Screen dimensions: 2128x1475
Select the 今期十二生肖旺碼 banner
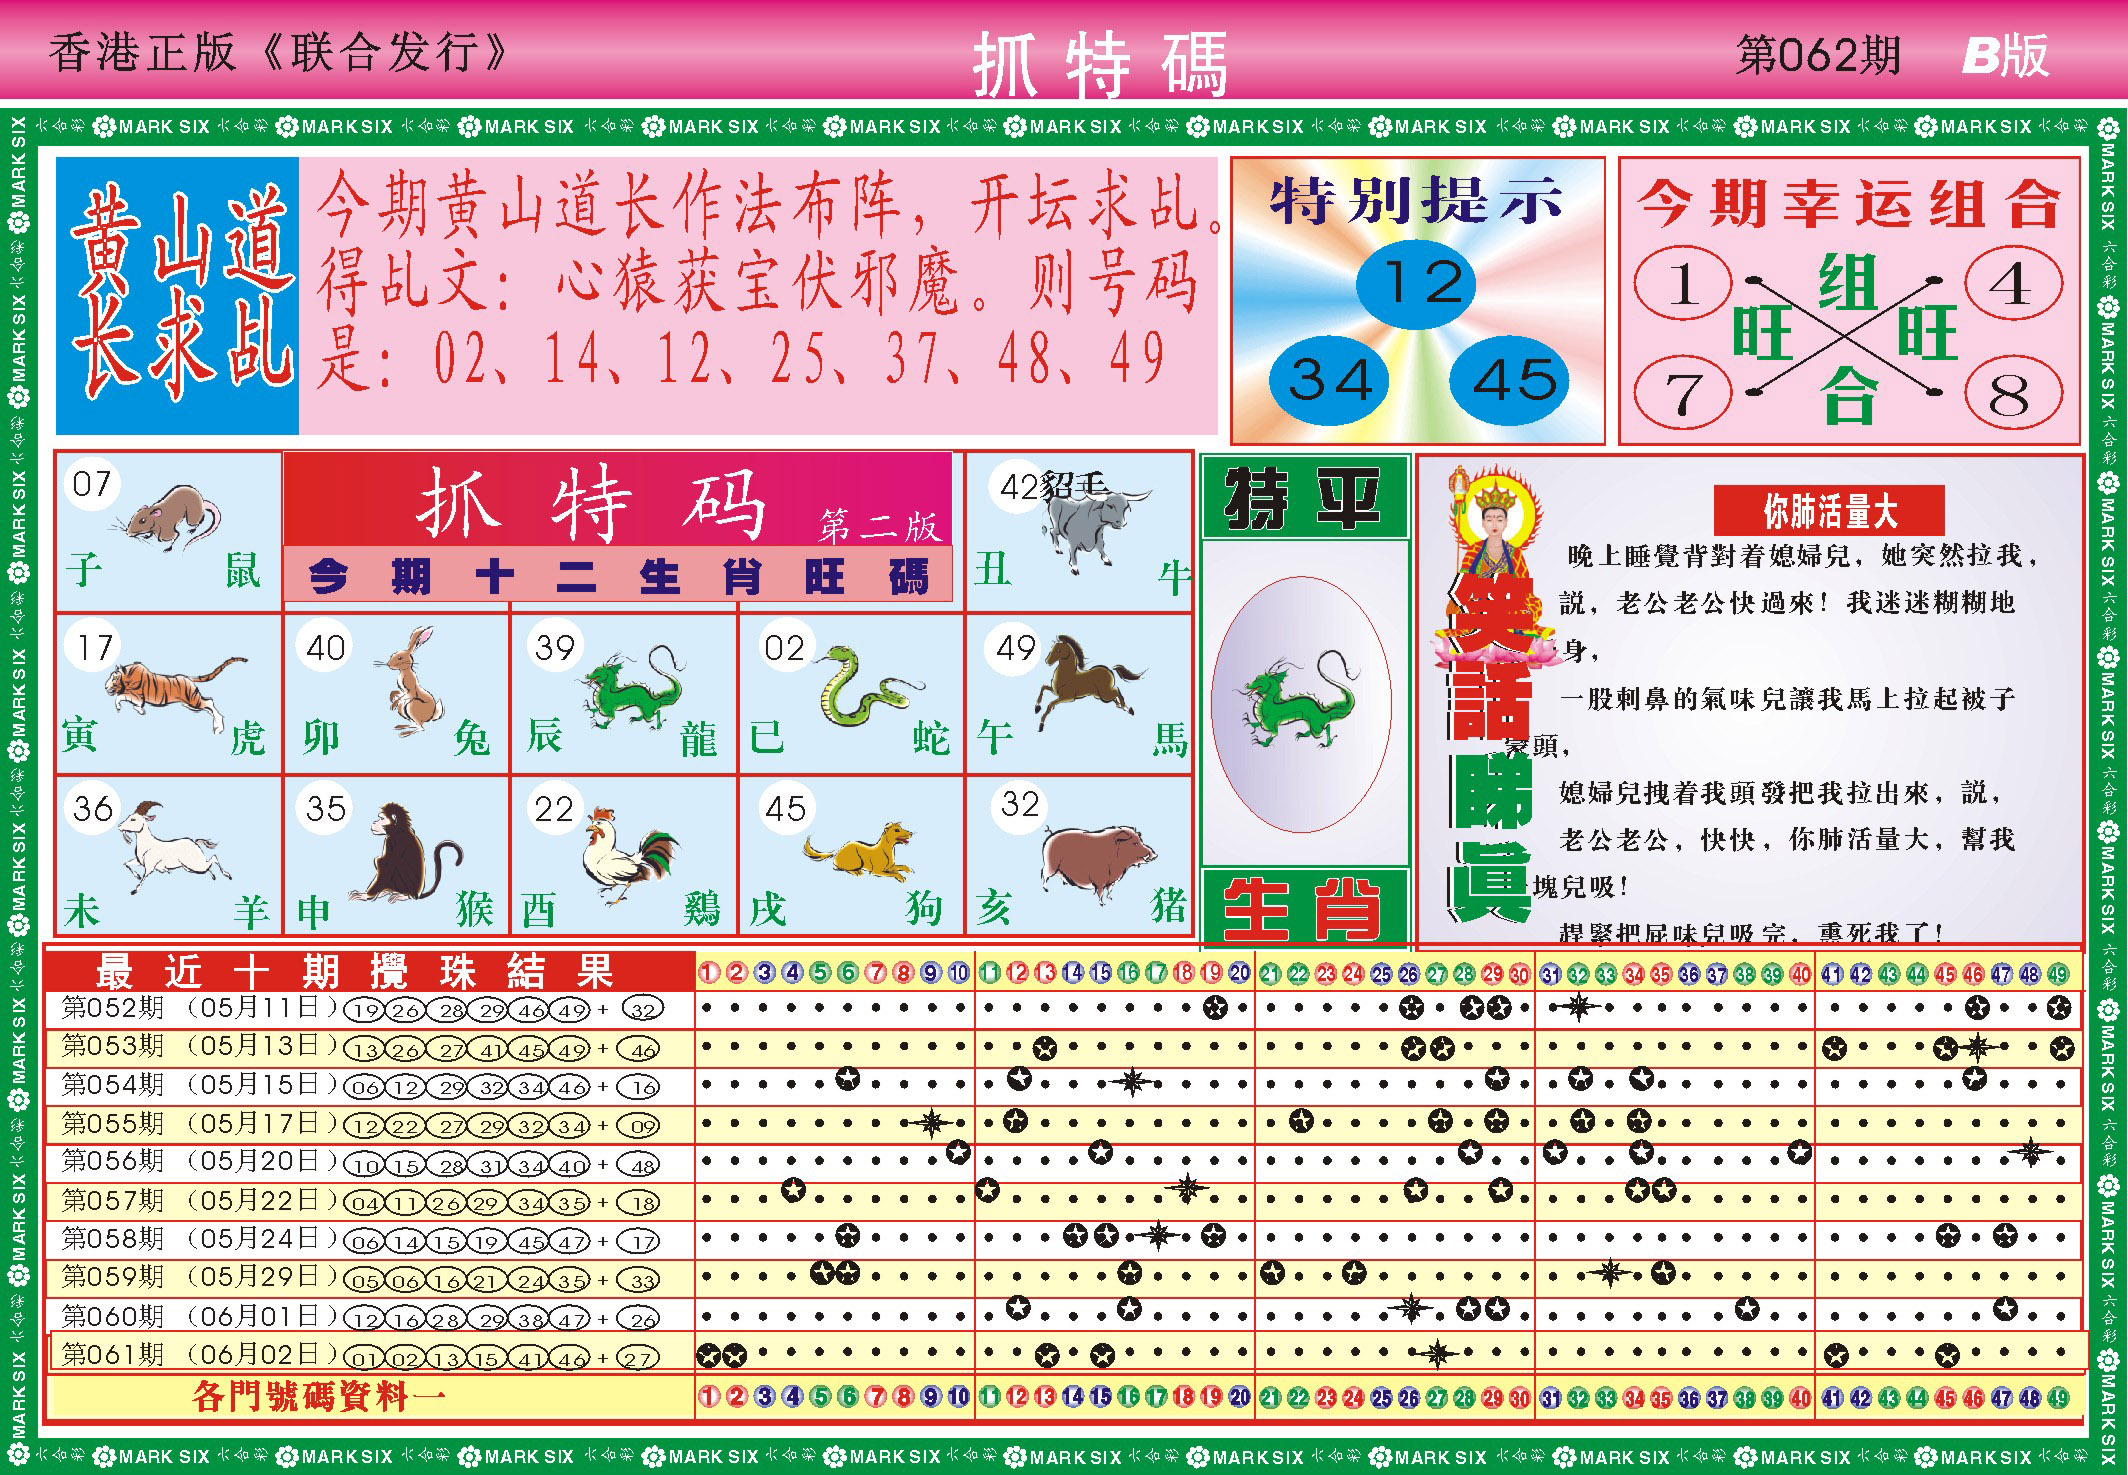tap(618, 575)
